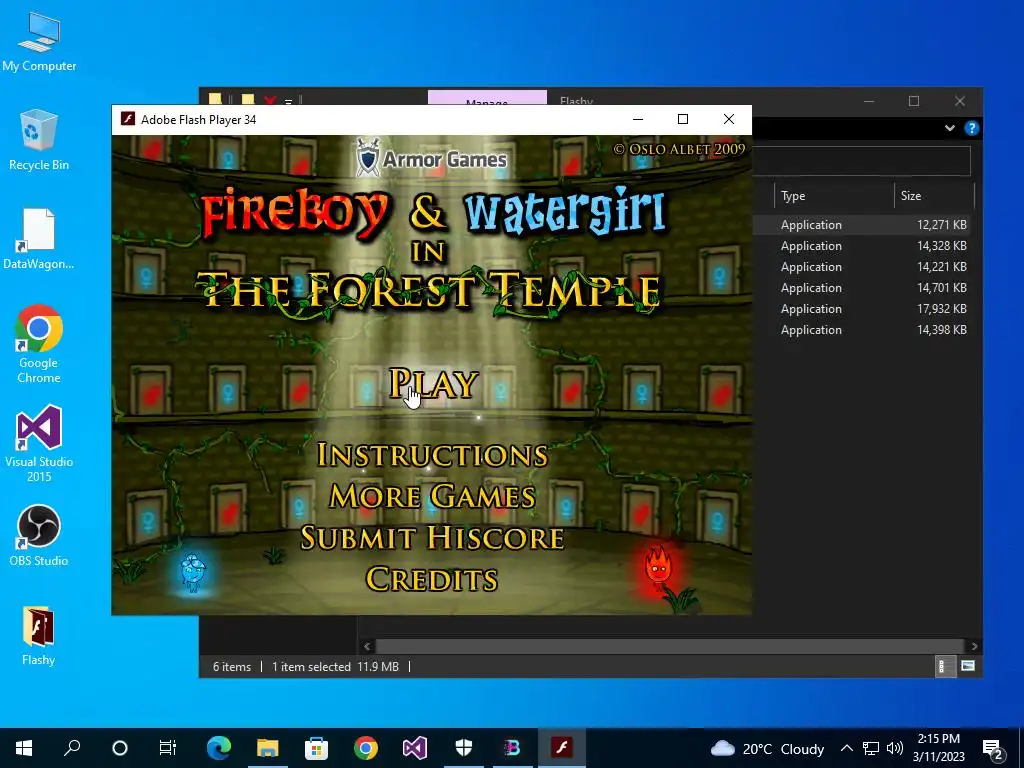The width and height of the screenshot is (1024, 768).
Task: Open taskbar Search magnifier
Action: click(x=72, y=748)
